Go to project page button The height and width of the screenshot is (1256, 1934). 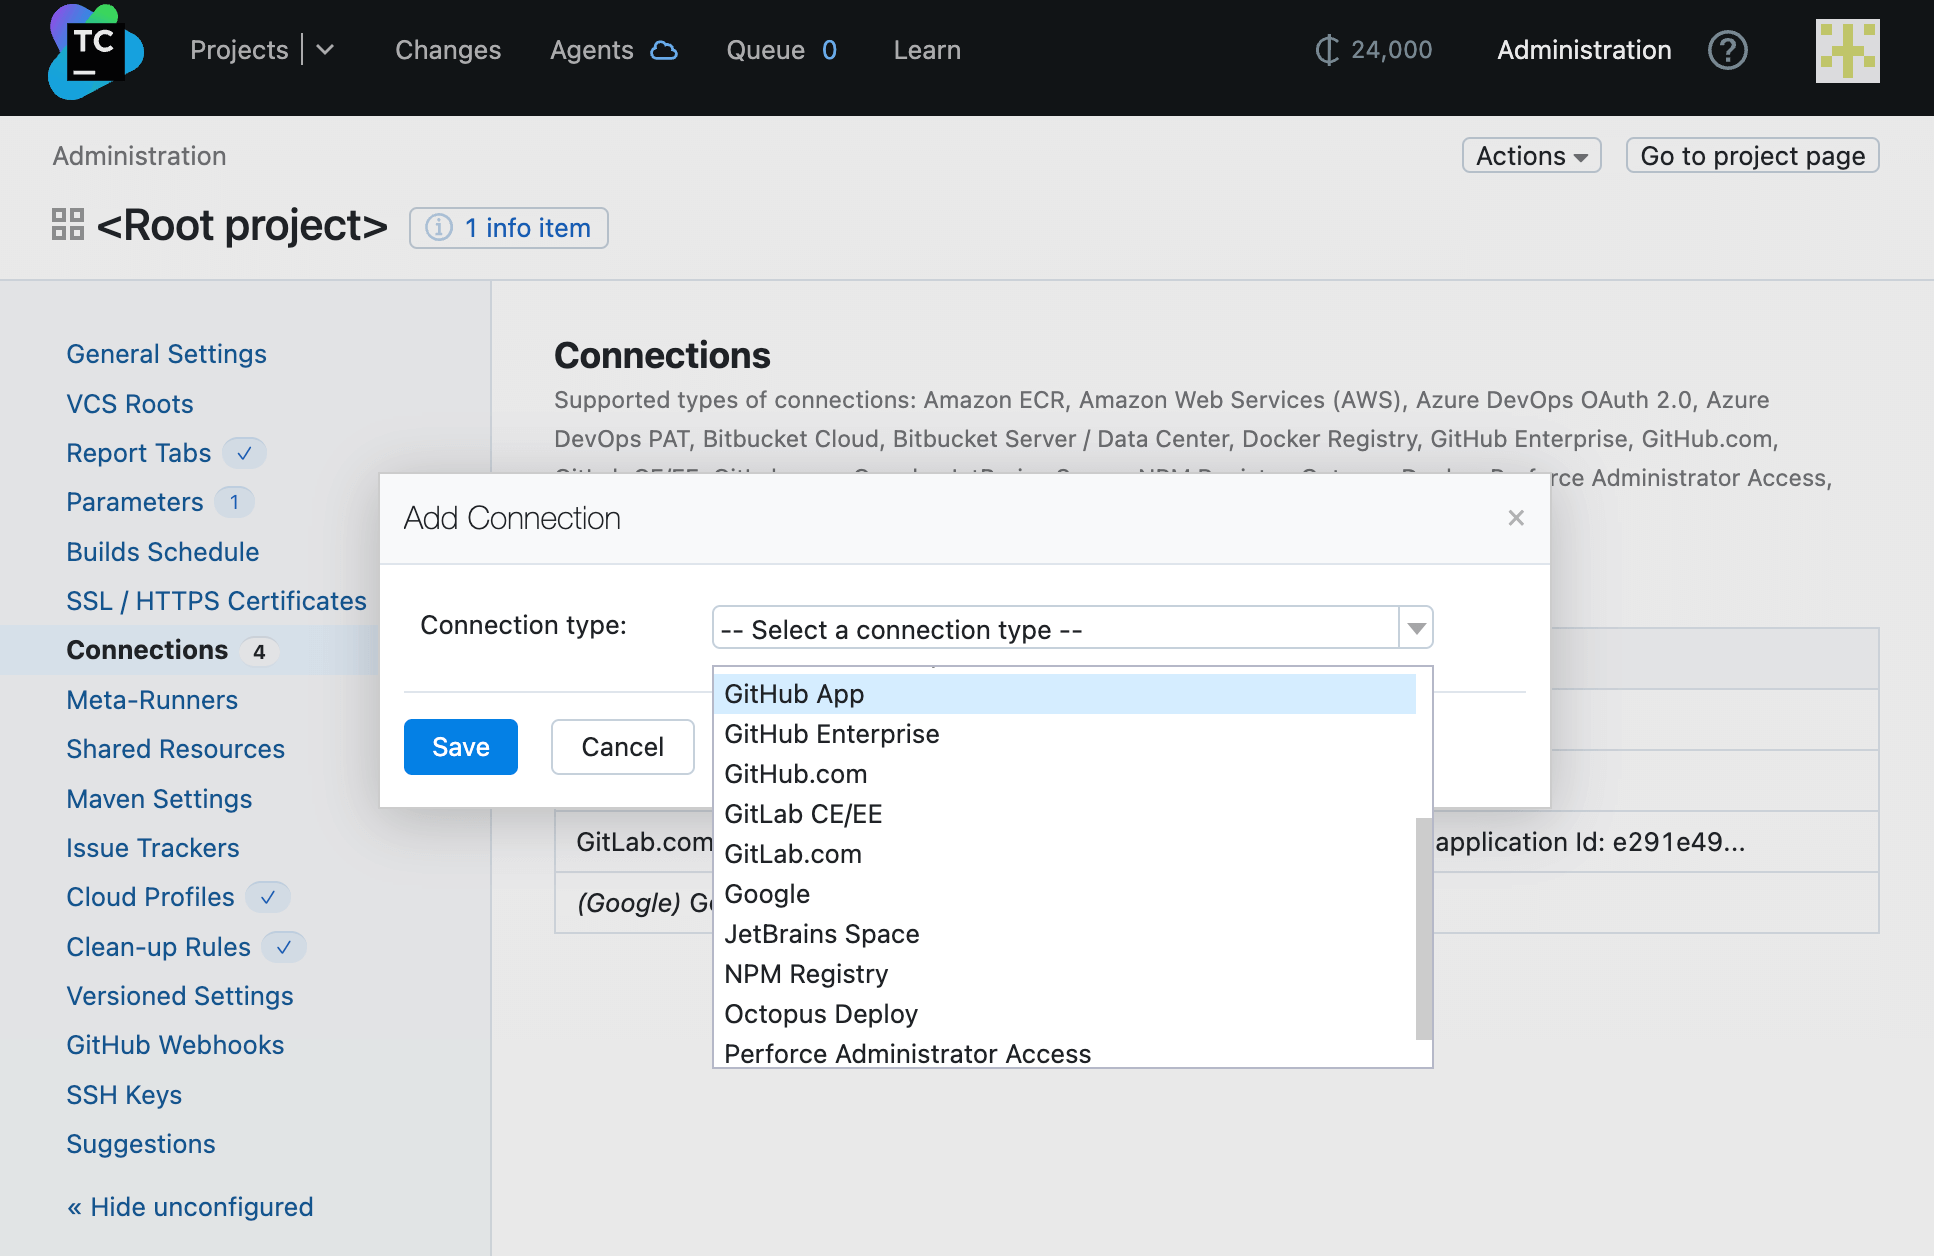tap(1752, 156)
